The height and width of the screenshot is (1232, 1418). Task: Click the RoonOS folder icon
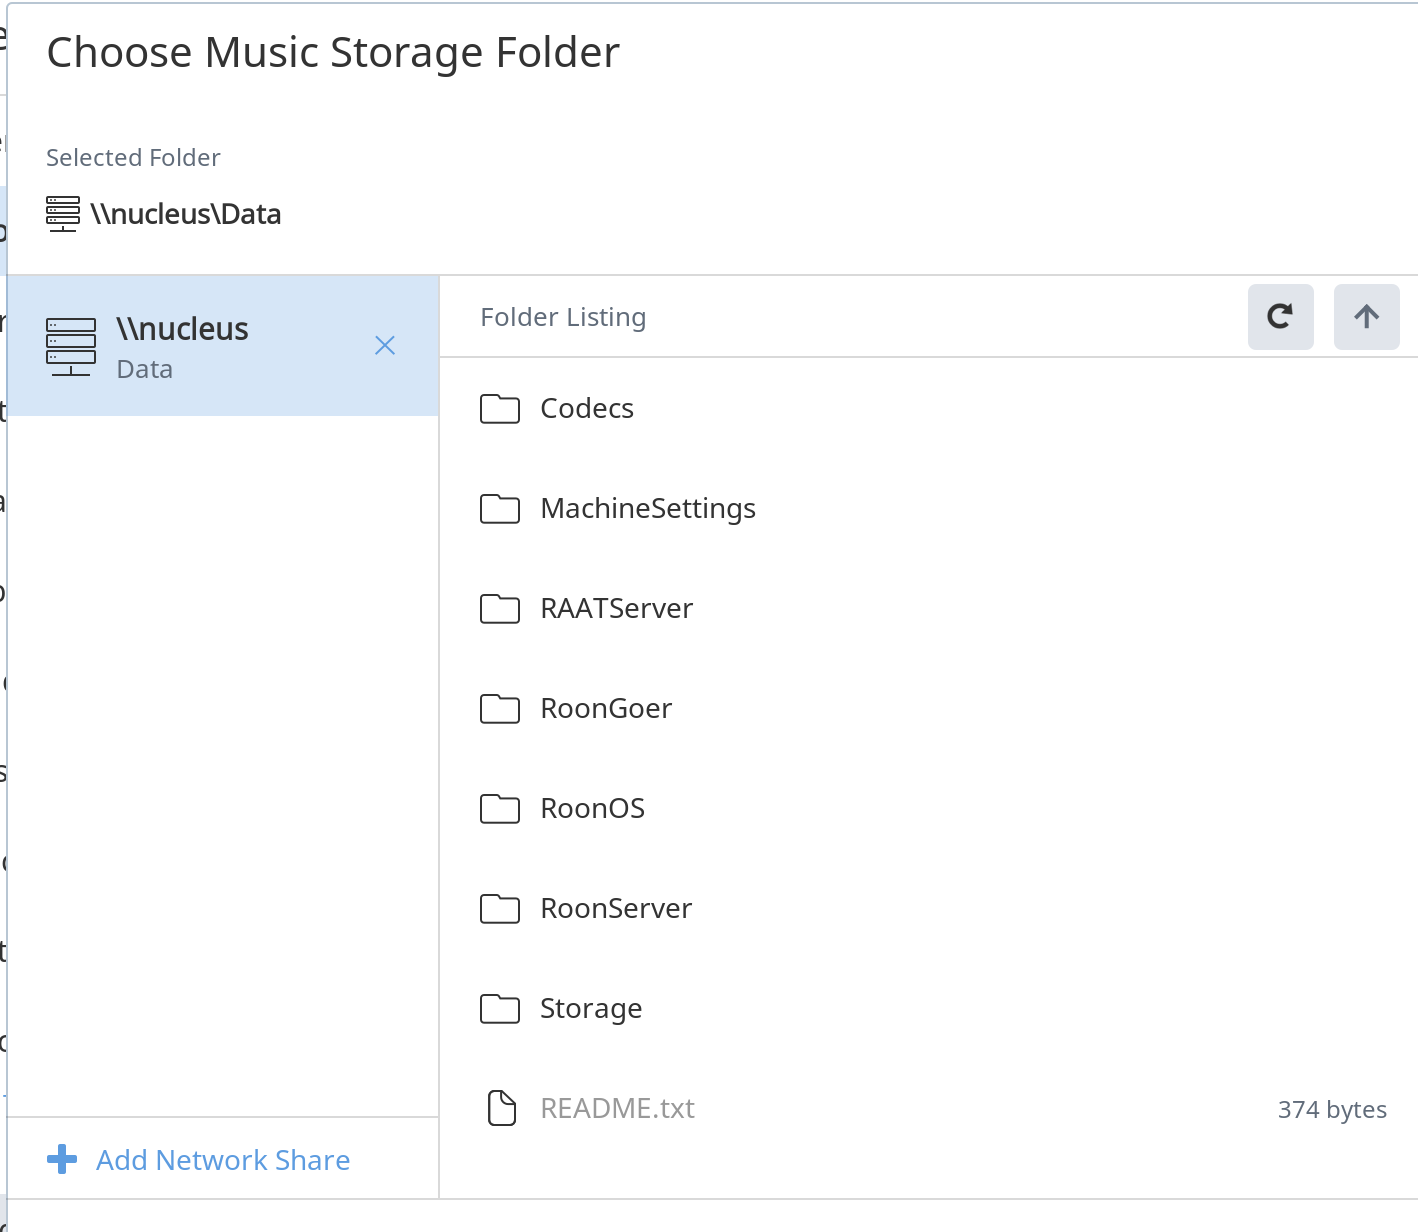(500, 809)
